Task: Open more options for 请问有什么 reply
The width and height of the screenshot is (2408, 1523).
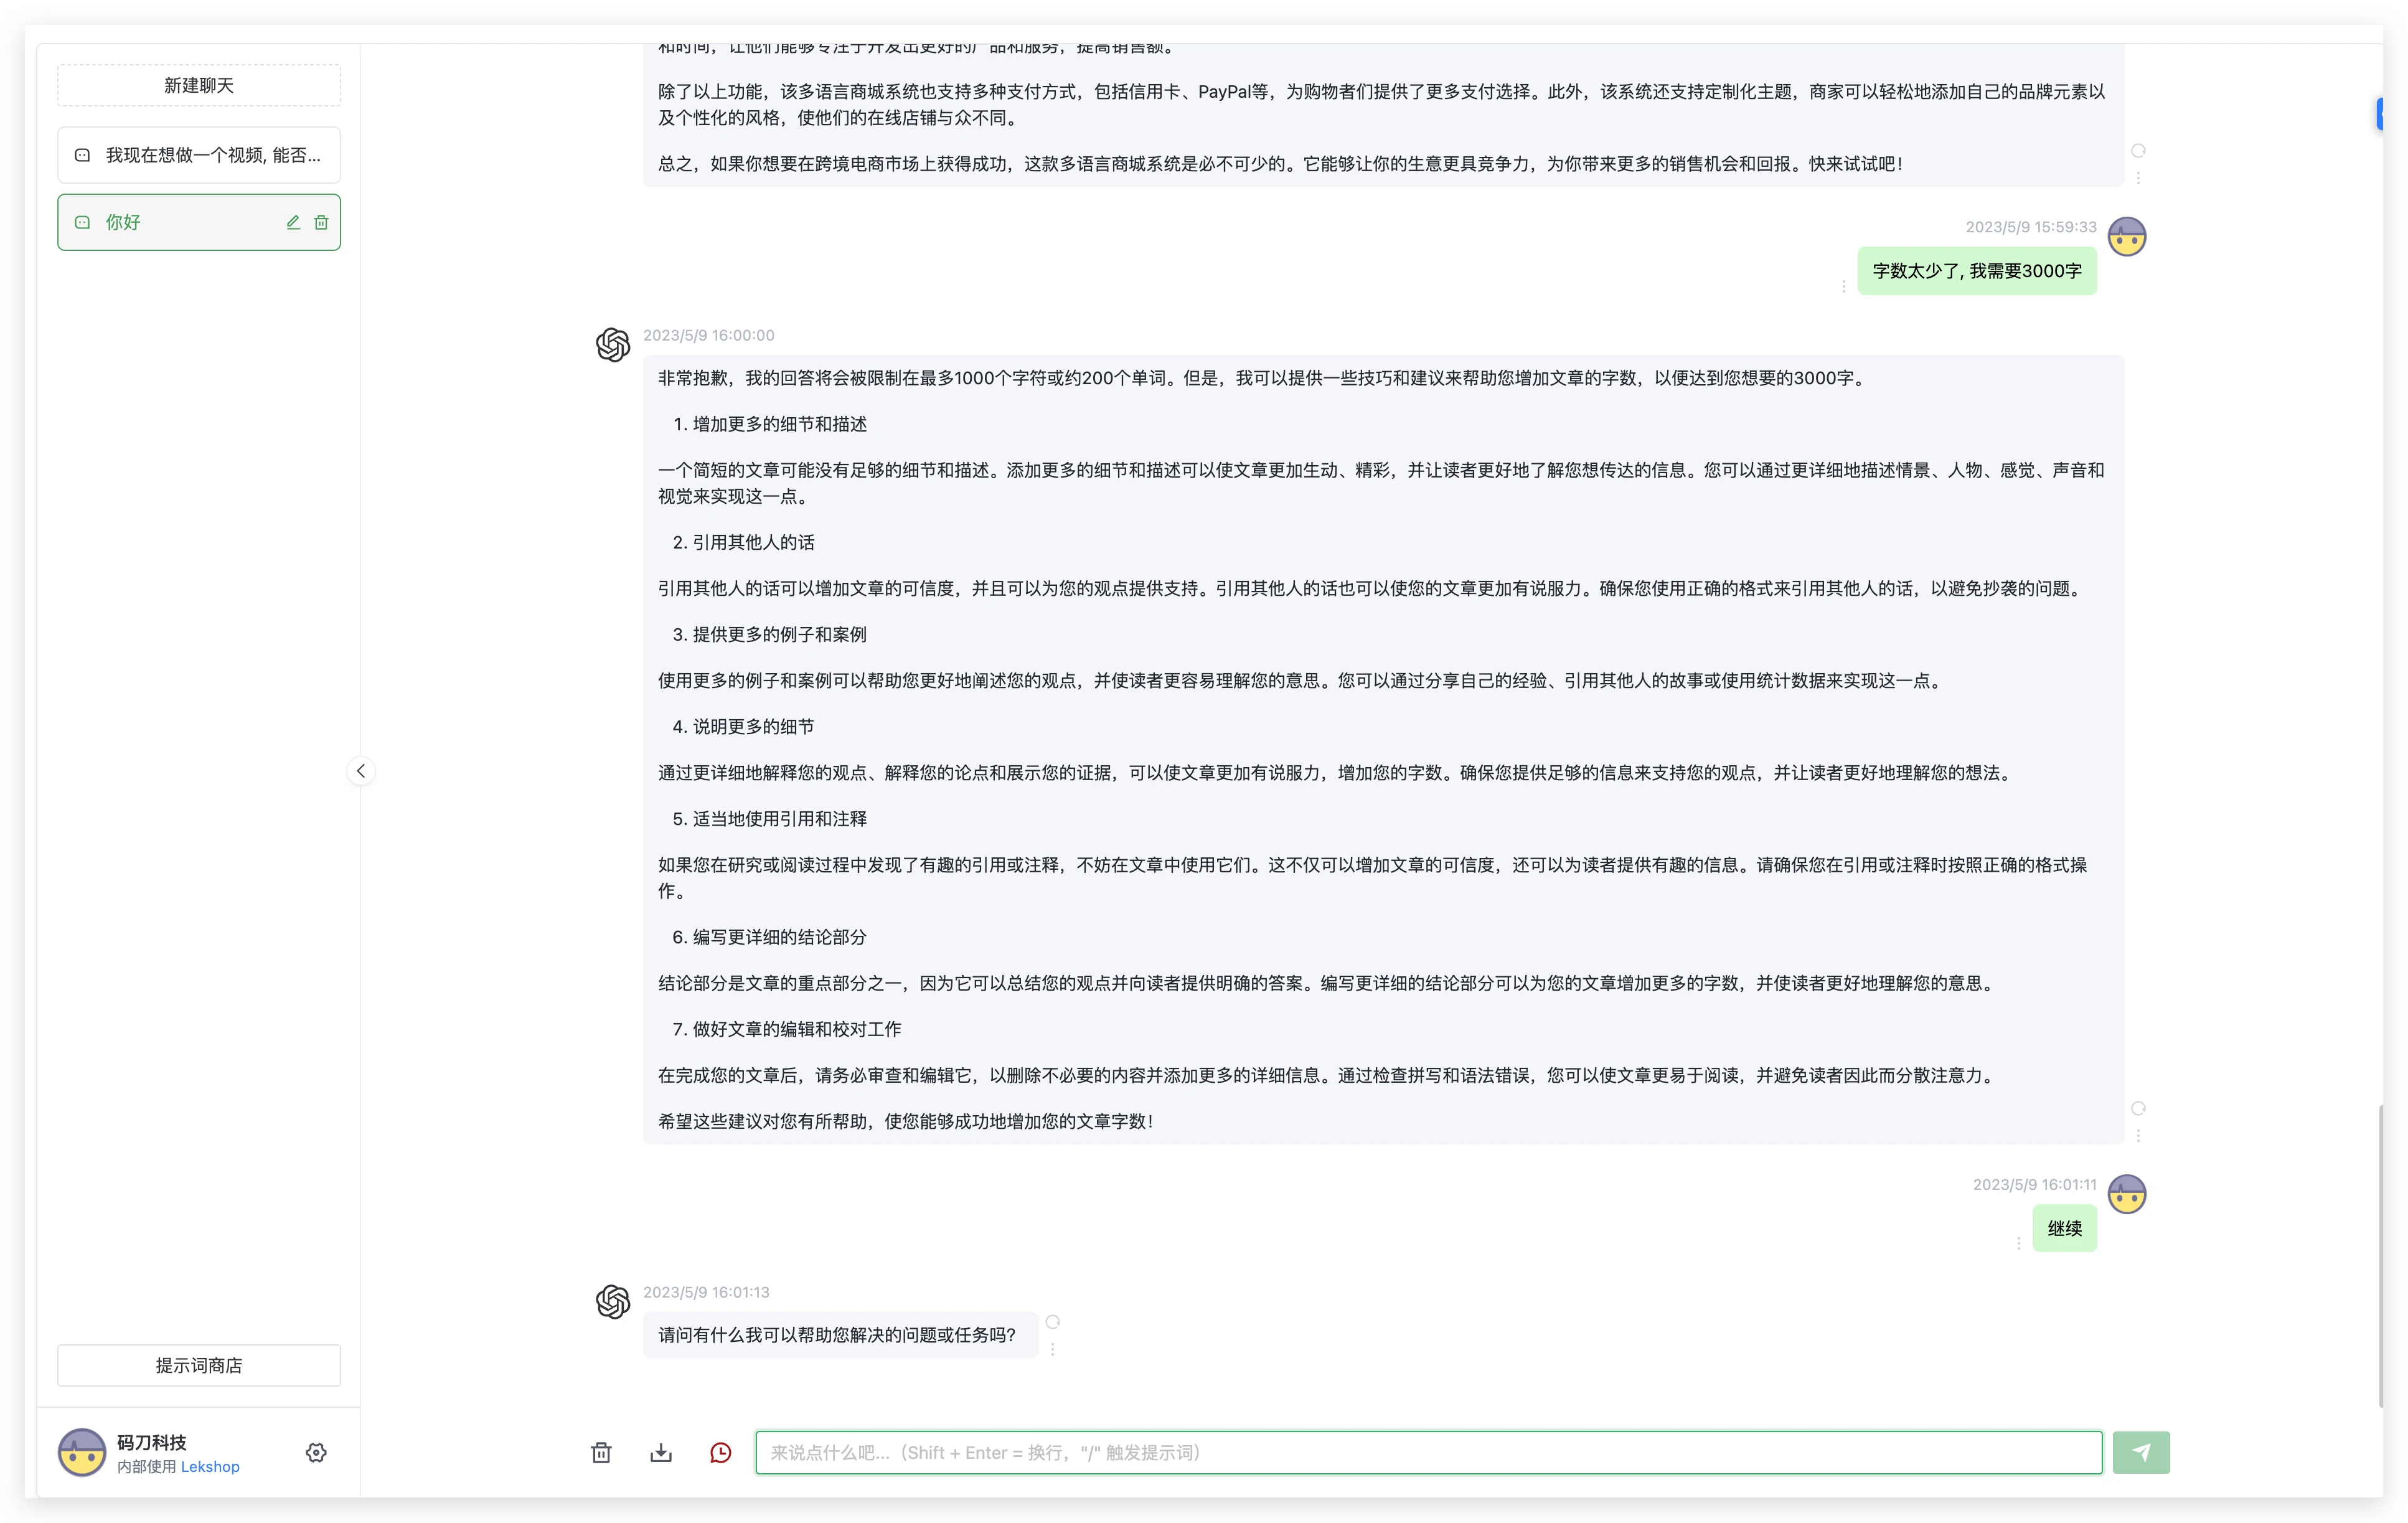Action: click(1052, 1348)
